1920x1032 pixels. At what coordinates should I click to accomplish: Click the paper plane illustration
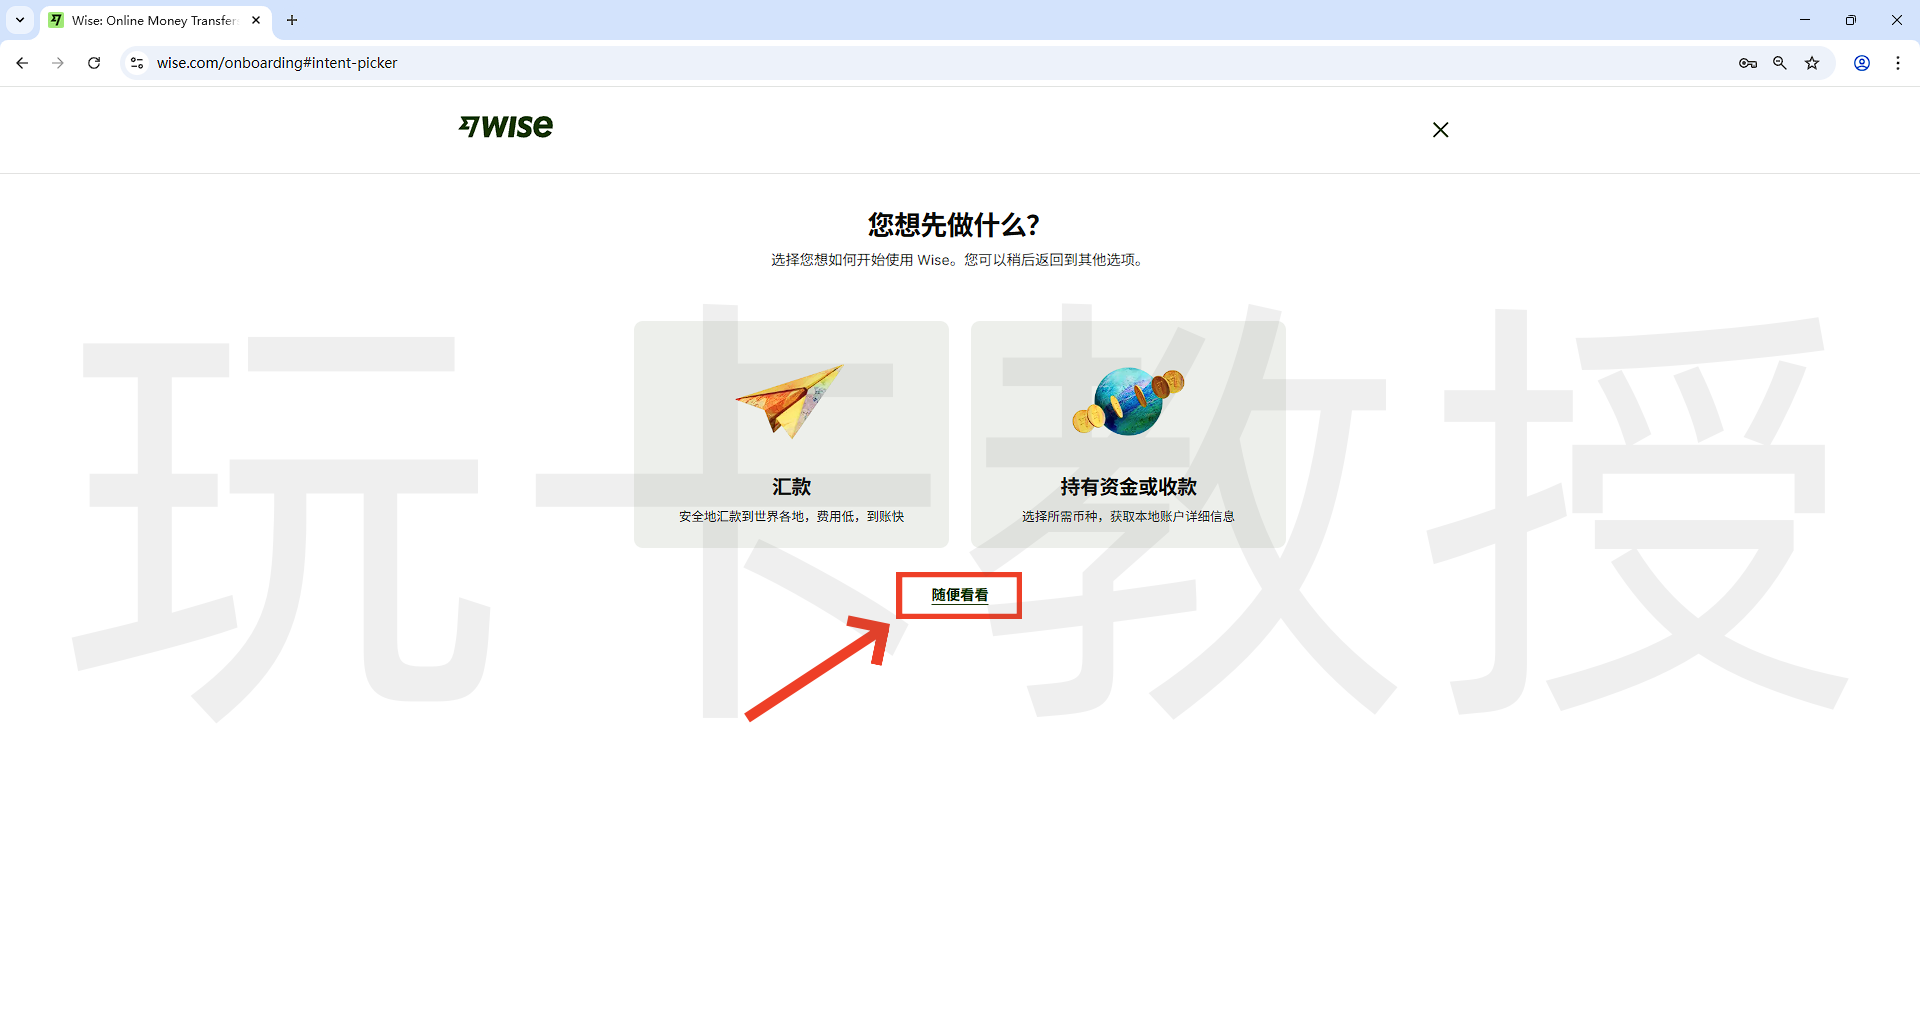point(790,400)
